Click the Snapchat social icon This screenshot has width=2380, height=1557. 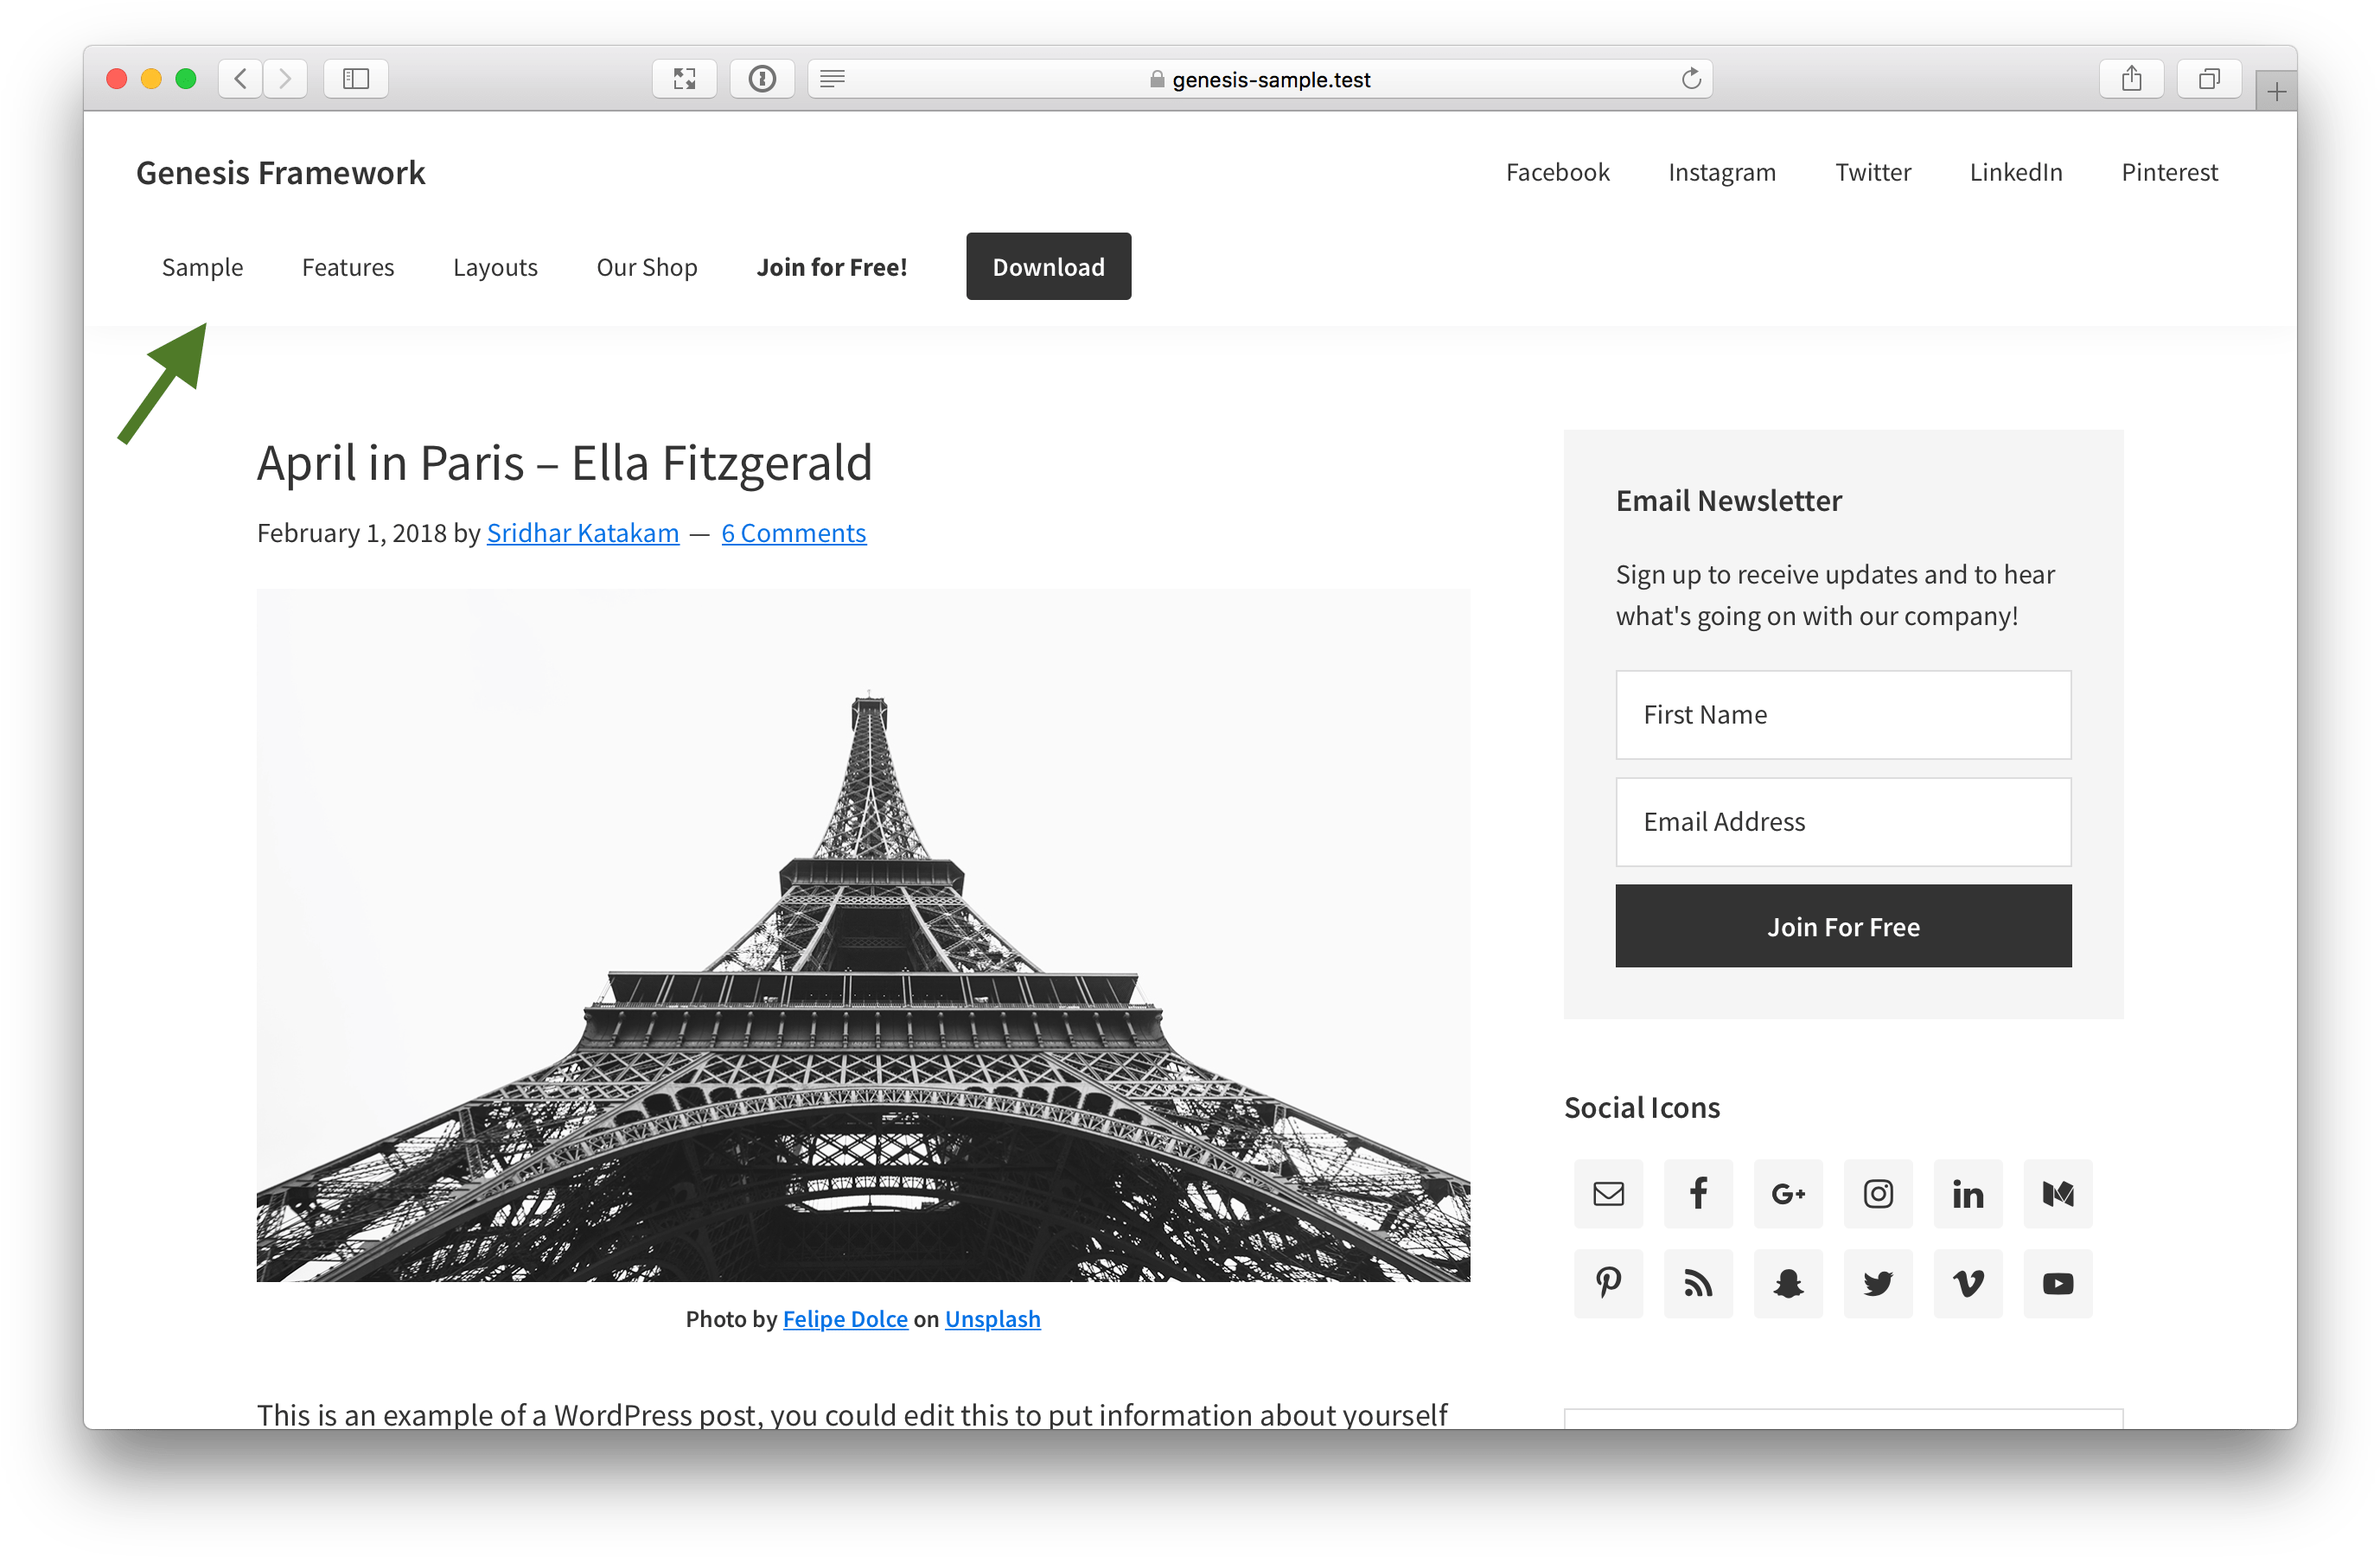(1788, 1284)
